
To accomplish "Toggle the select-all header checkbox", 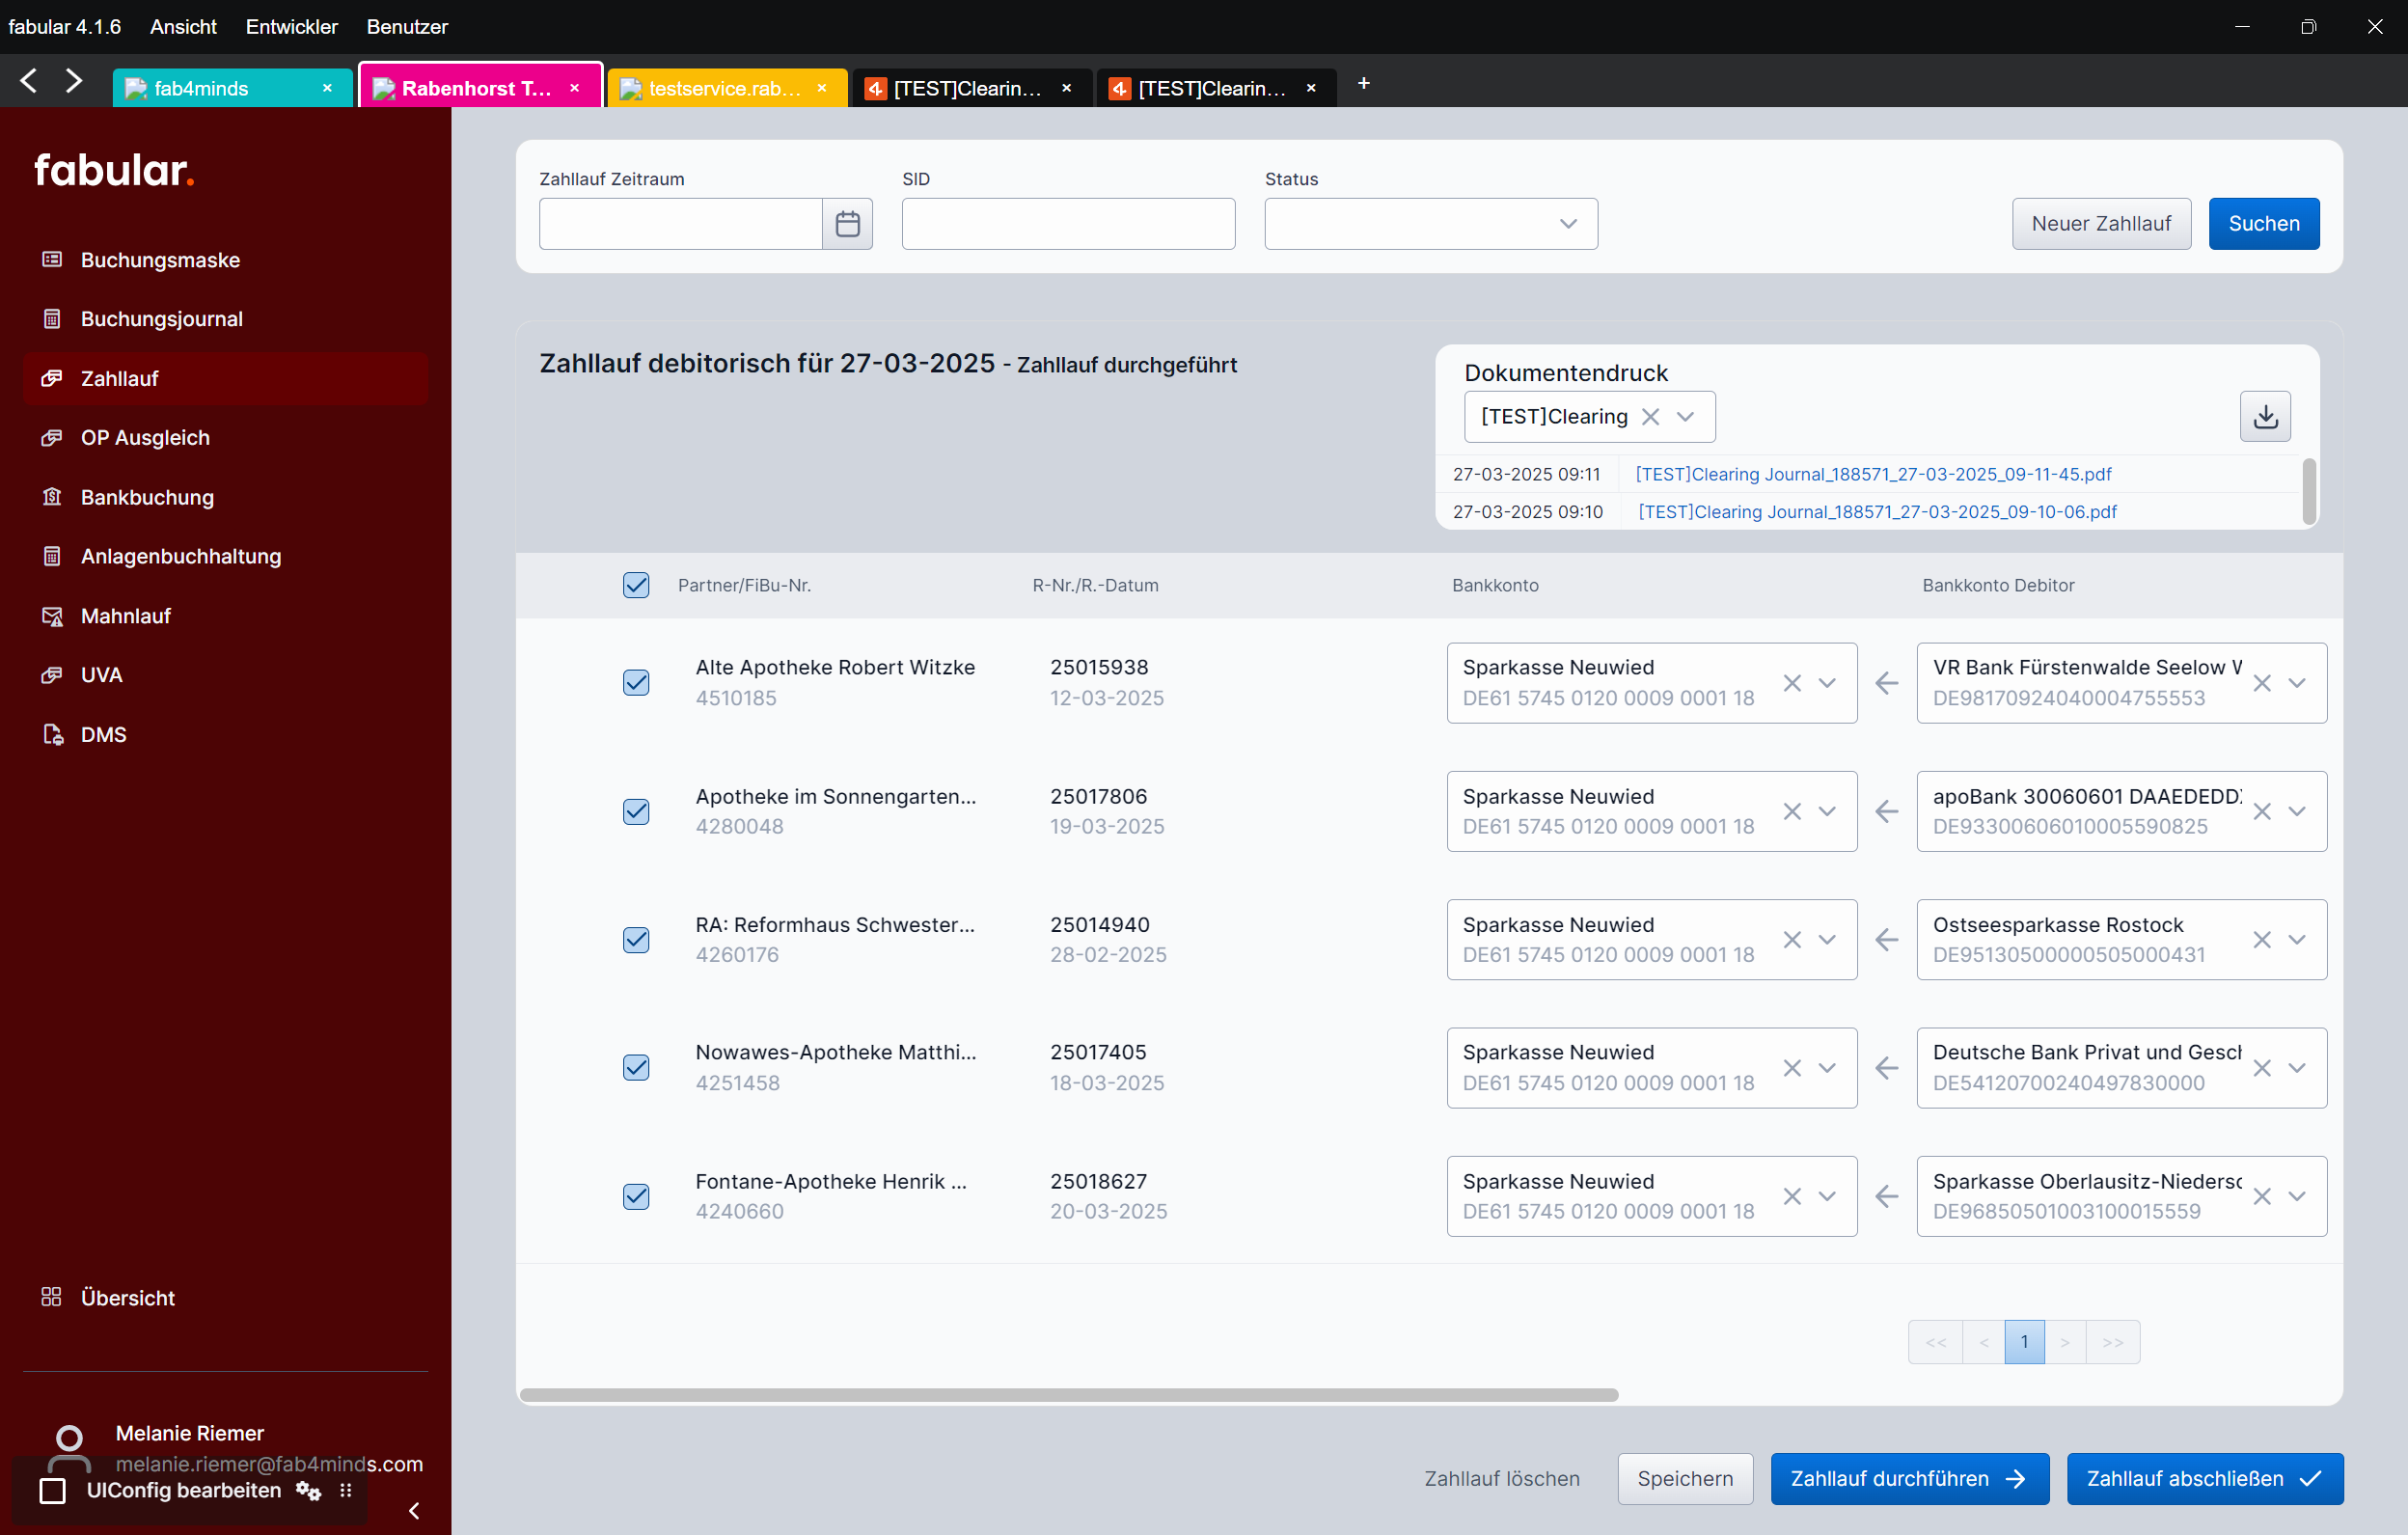I will click(636, 585).
